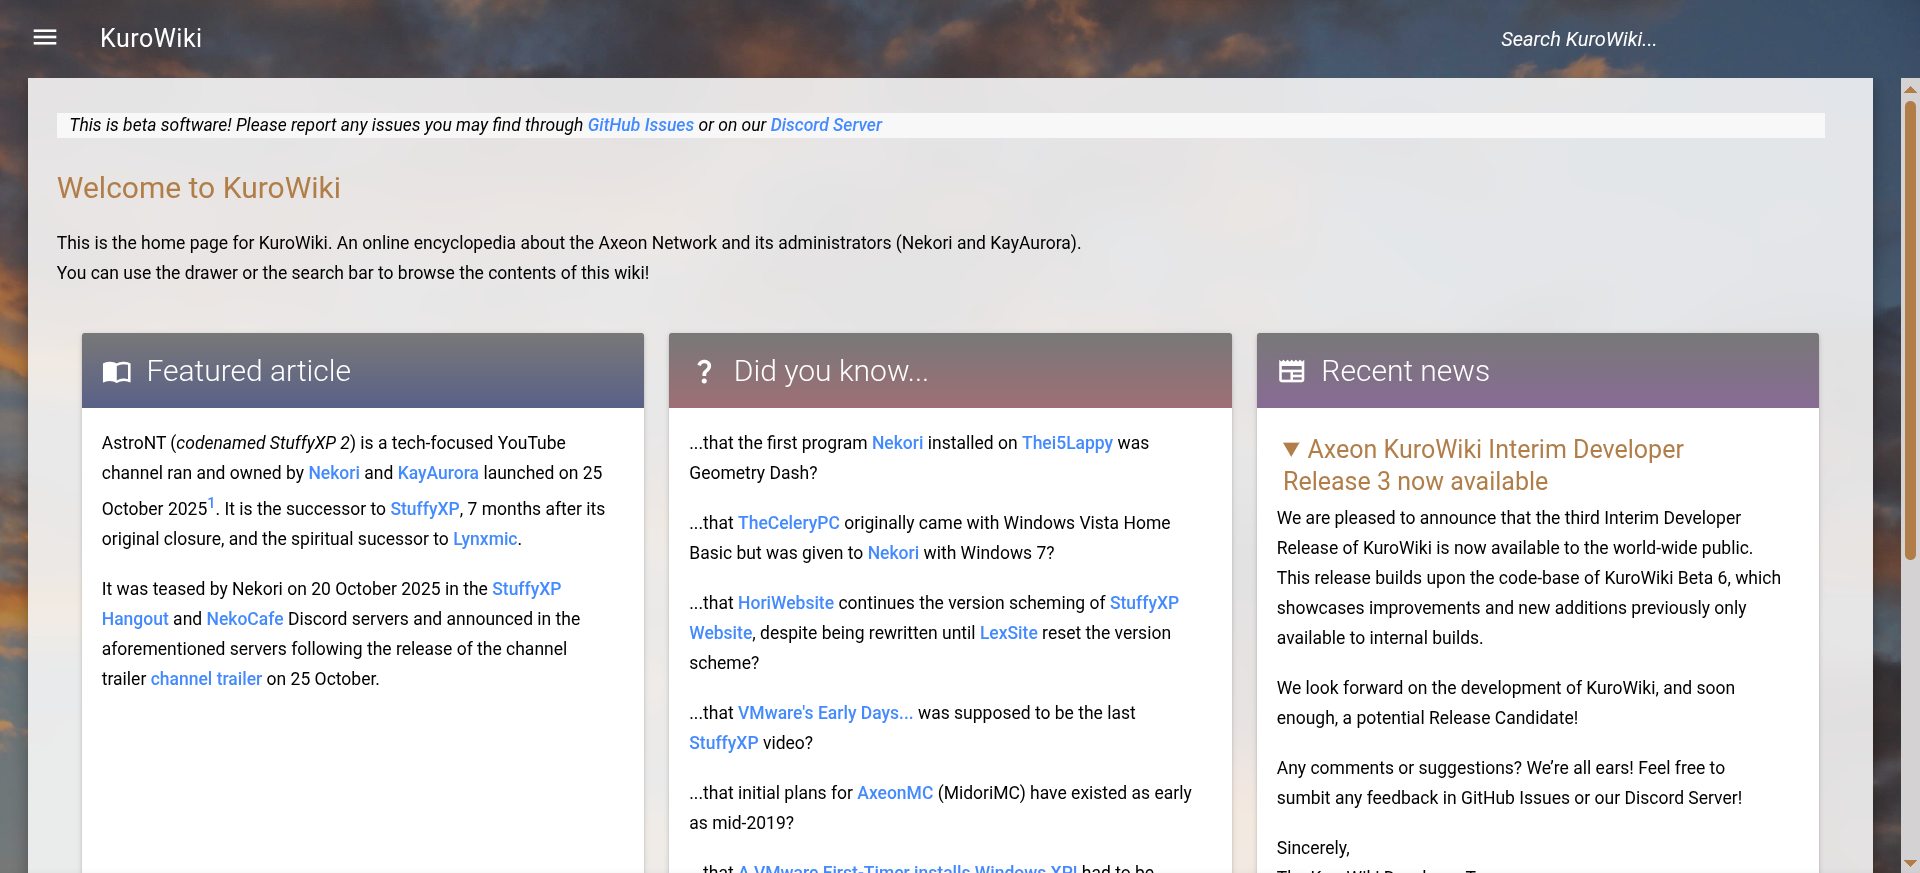Collapse the Axeon KuroWiki Interim Release news item
Viewport: 1920px width, 873px height.
coord(1291,450)
